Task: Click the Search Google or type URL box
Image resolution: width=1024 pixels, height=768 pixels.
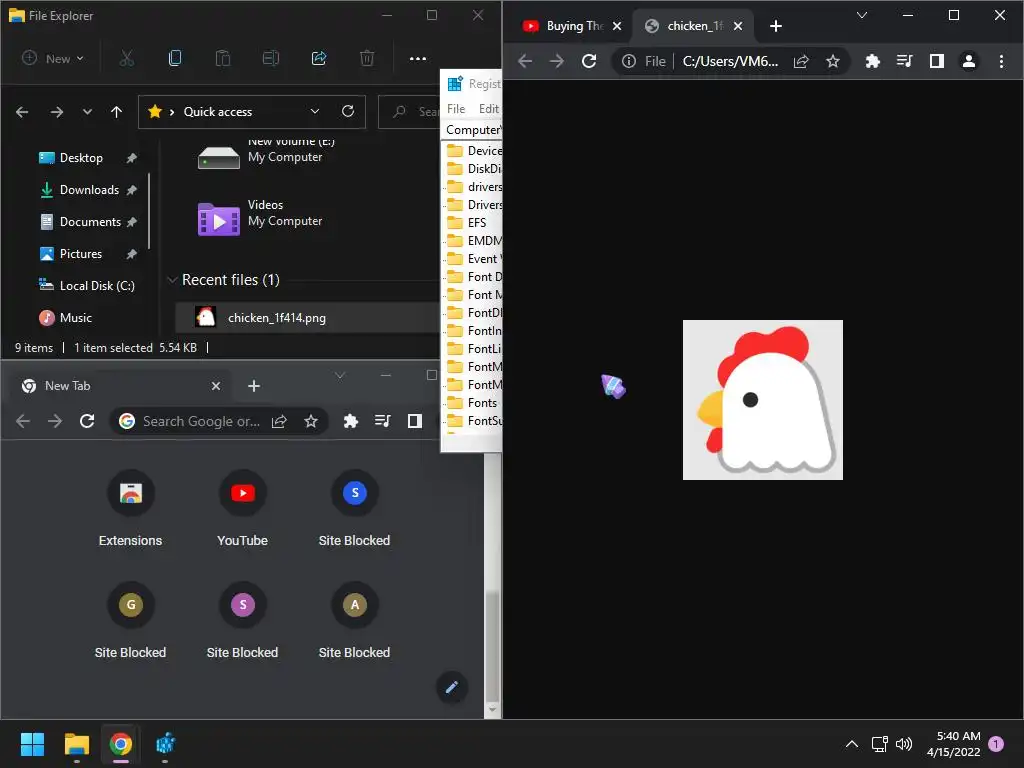Action: tap(201, 421)
